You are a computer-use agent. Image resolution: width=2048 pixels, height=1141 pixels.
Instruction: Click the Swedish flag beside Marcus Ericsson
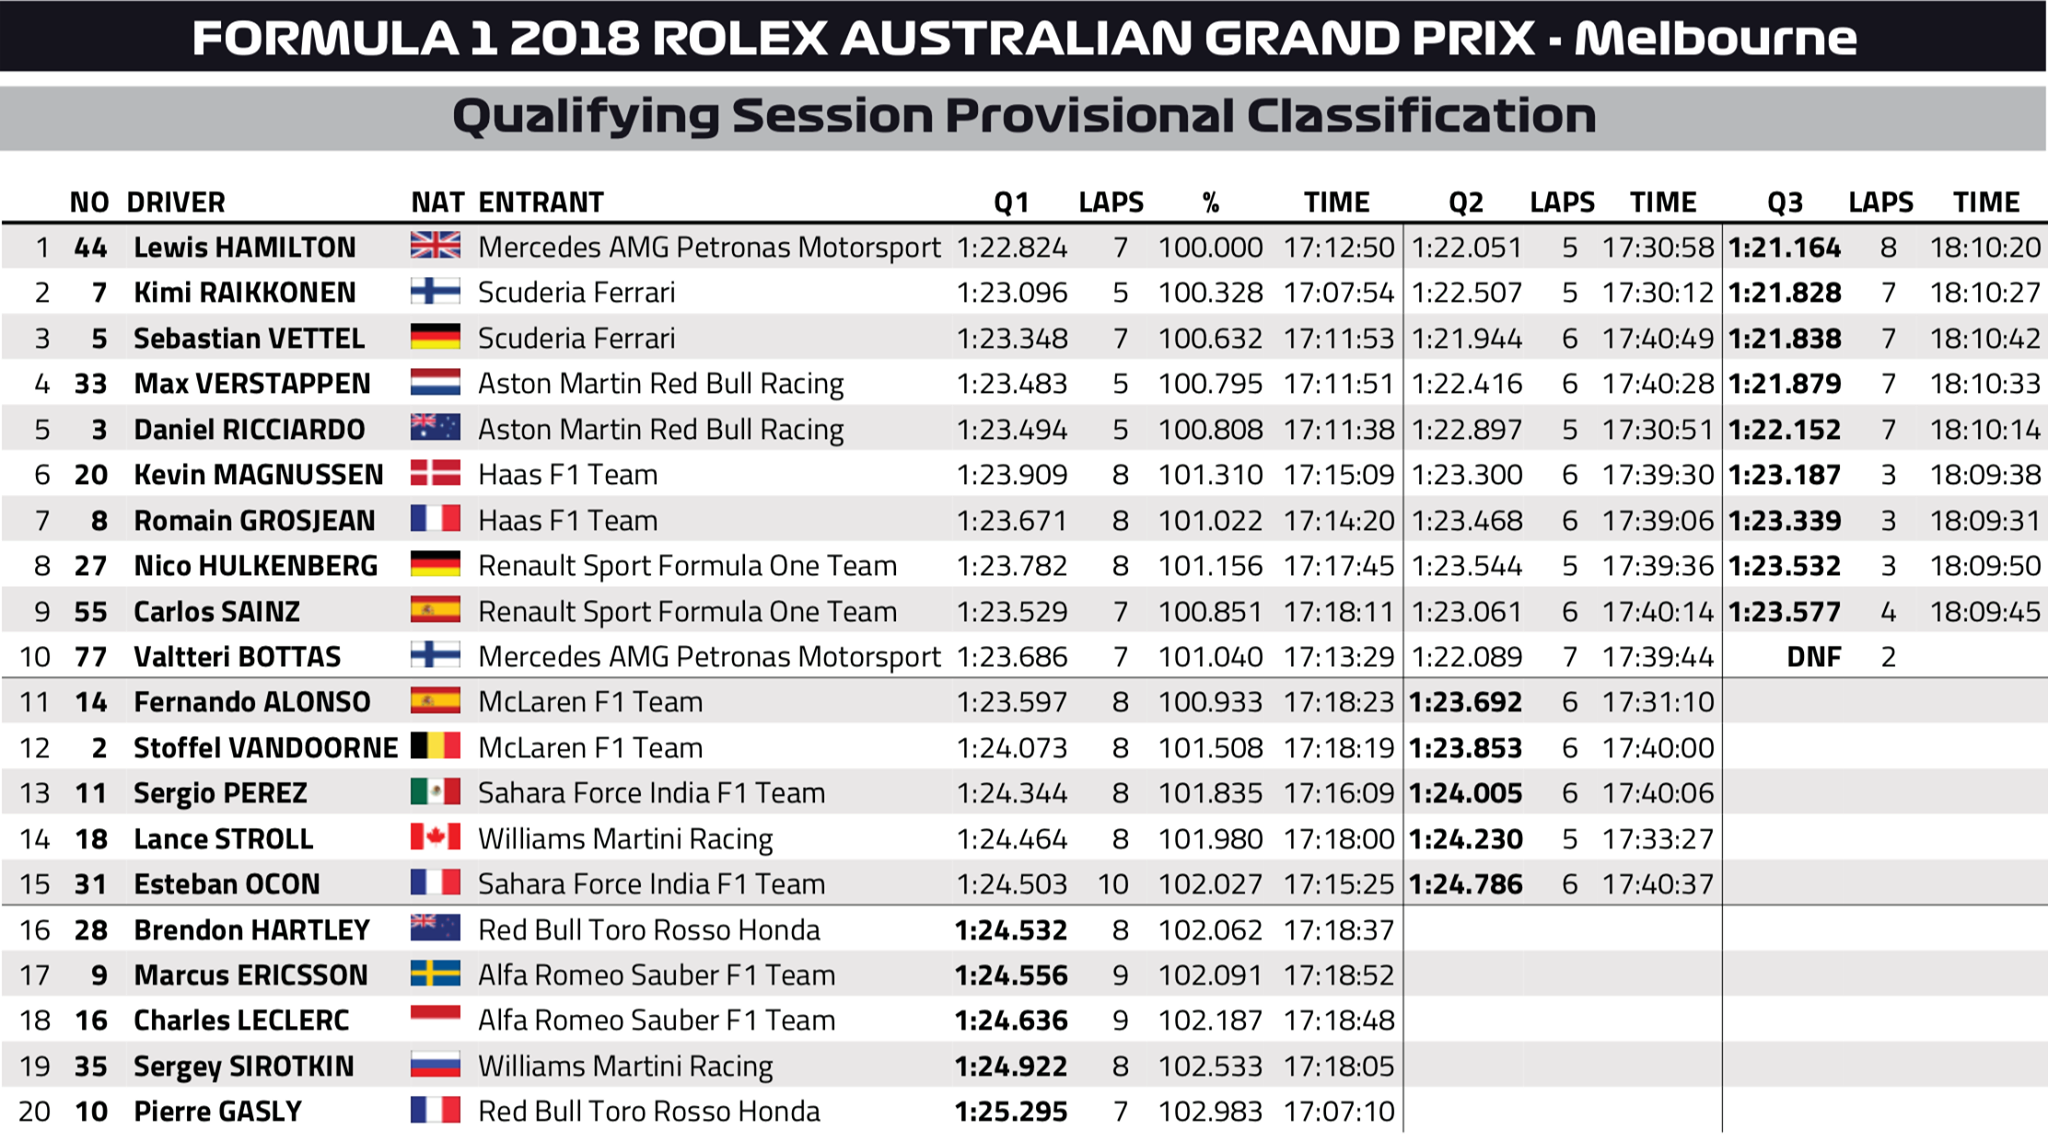[435, 974]
